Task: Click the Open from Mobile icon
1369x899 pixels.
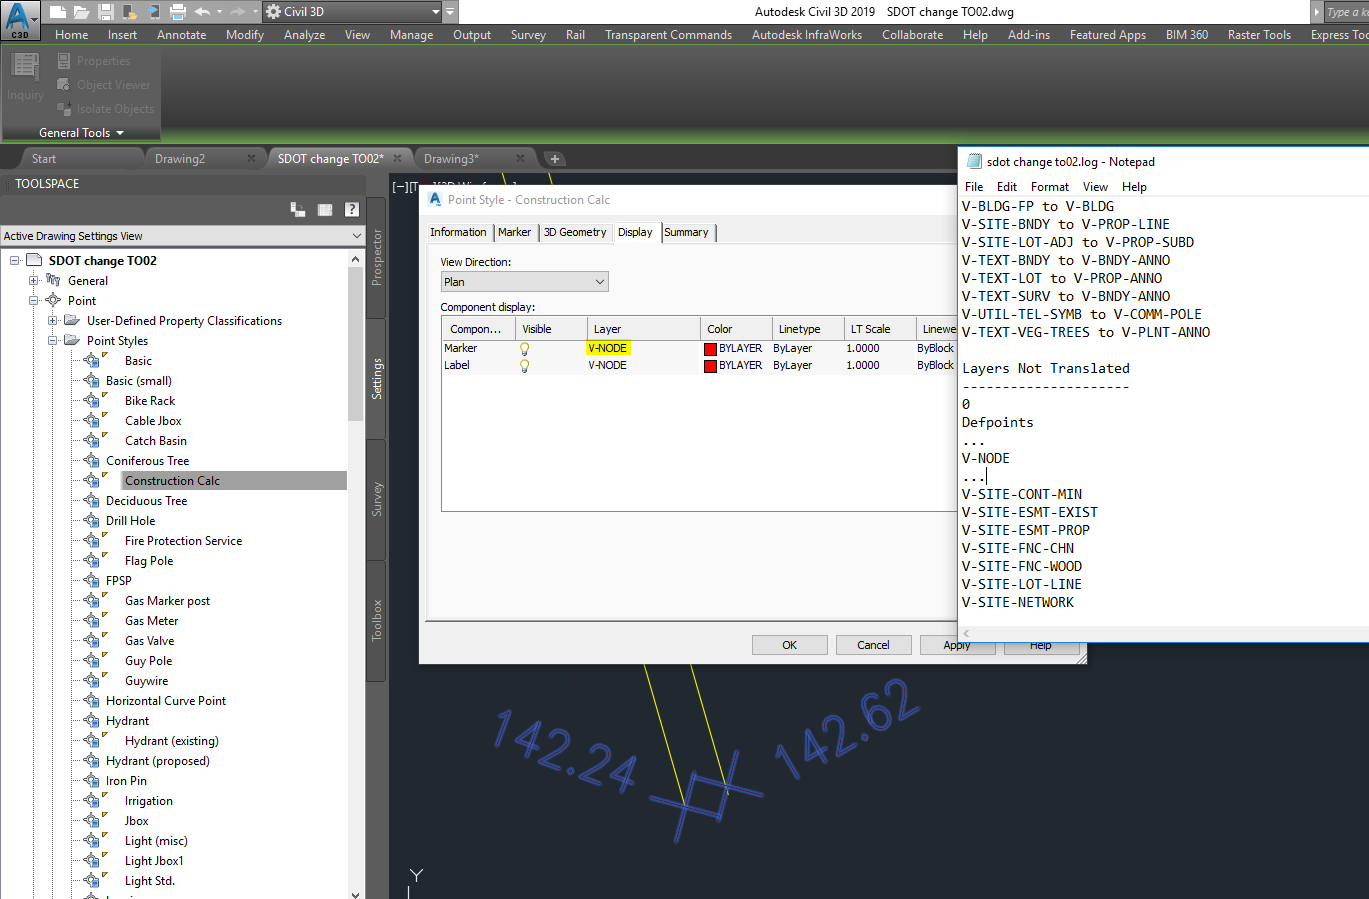Action: tap(130, 12)
